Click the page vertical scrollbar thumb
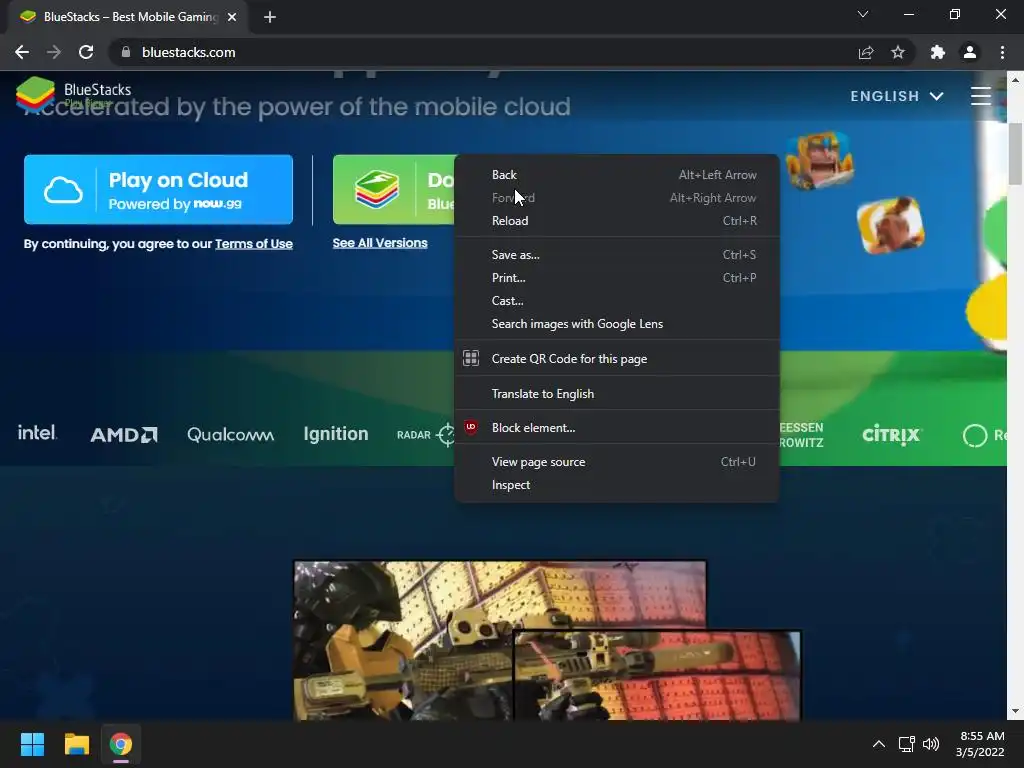The width and height of the screenshot is (1024, 768). click(x=1015, y=153)
